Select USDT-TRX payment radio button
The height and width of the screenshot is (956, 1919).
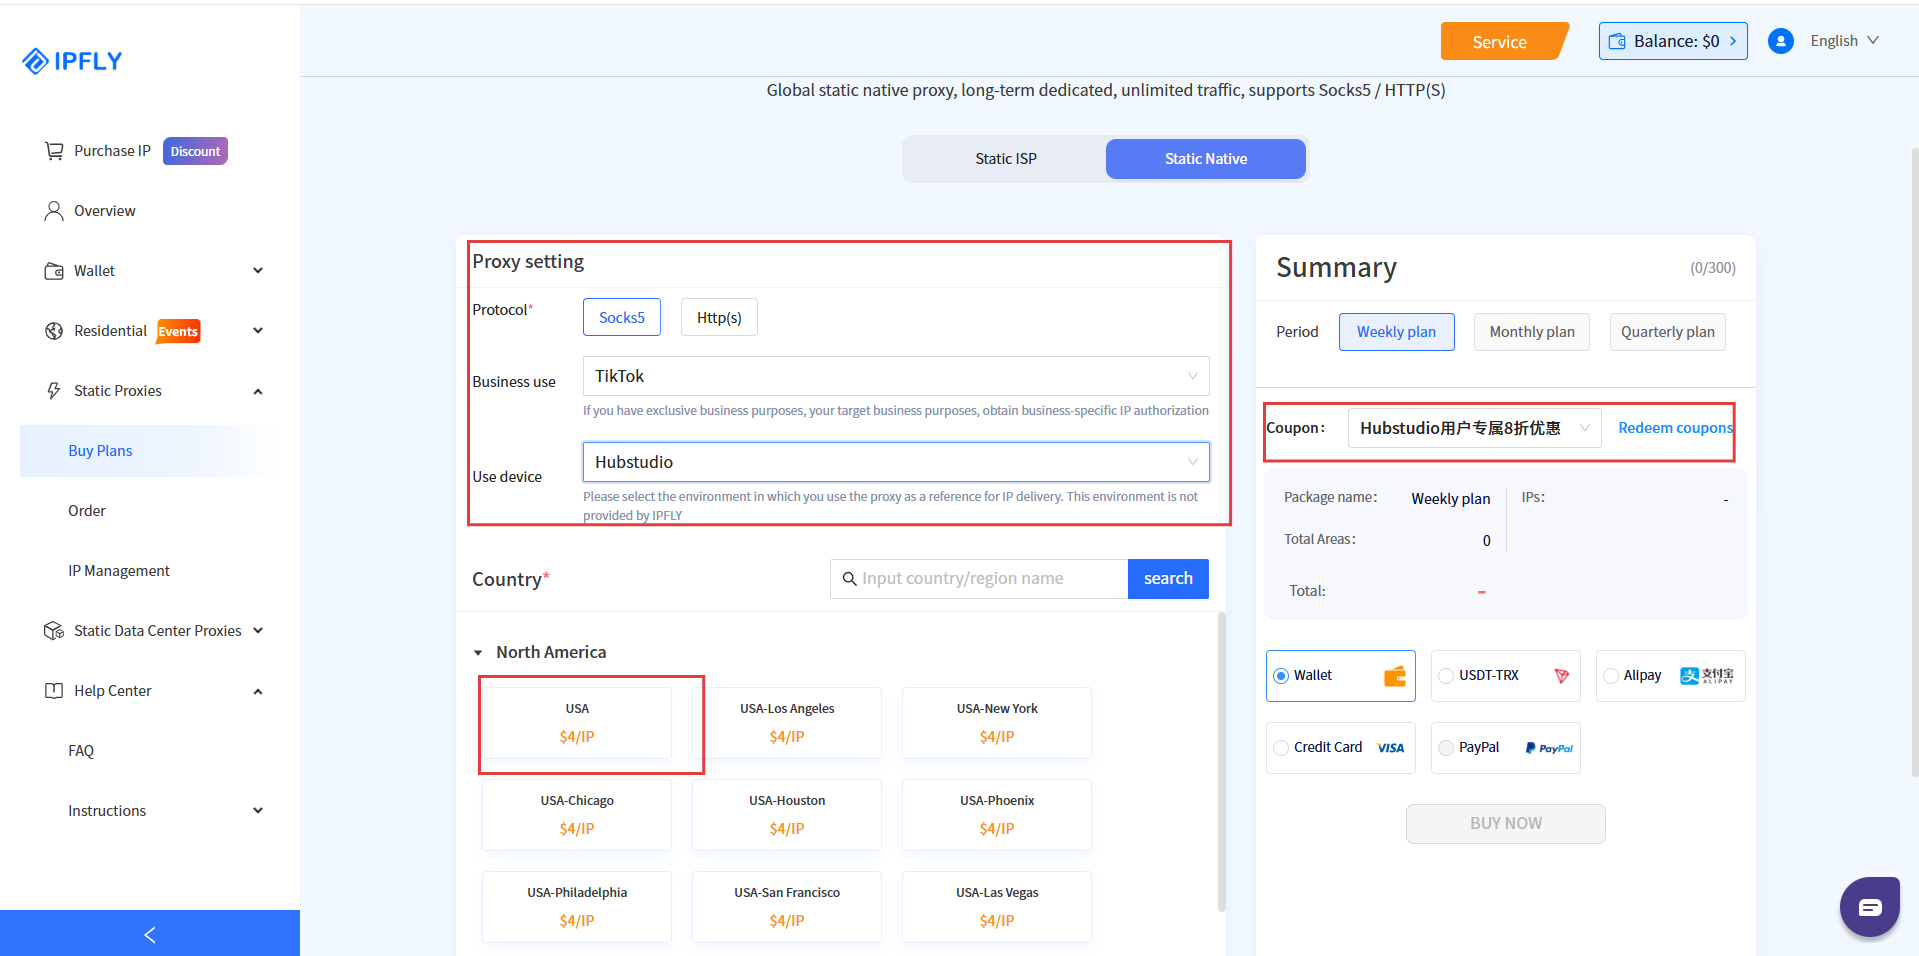click(x=1446, y=676)
